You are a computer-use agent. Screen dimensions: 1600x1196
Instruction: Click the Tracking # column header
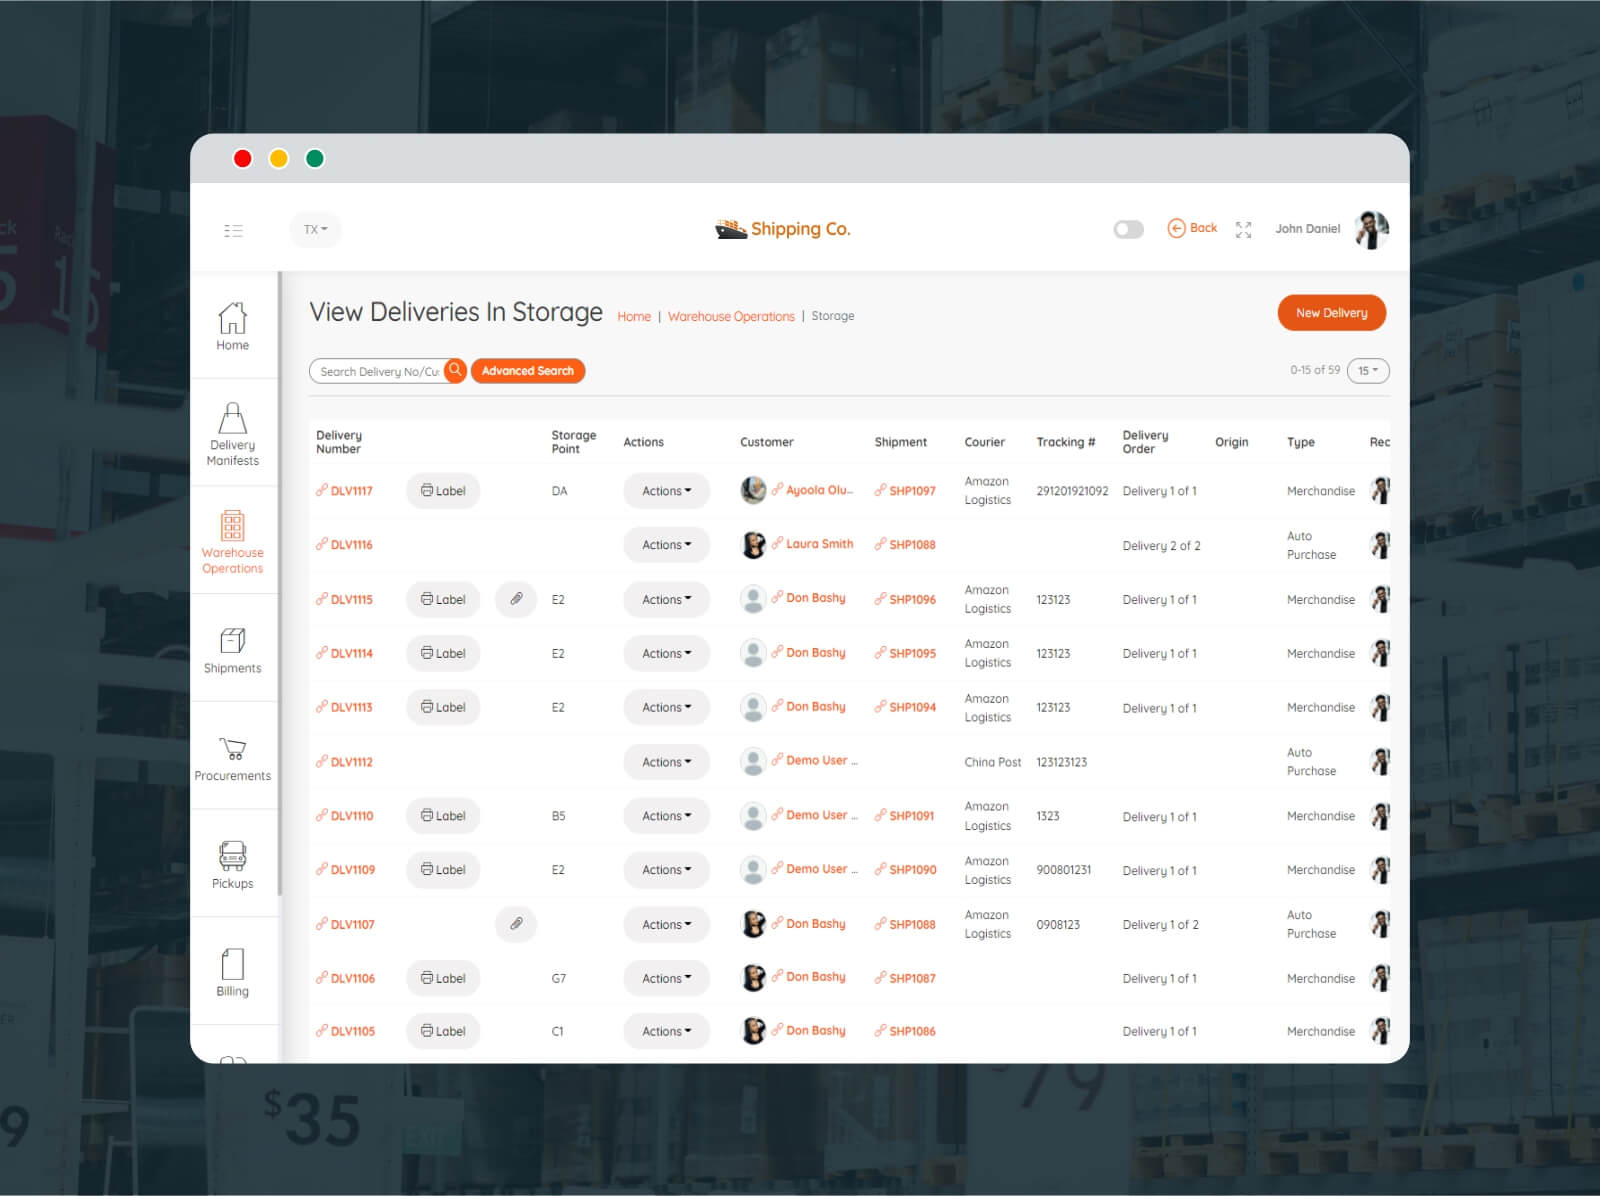click(1065, 442)
